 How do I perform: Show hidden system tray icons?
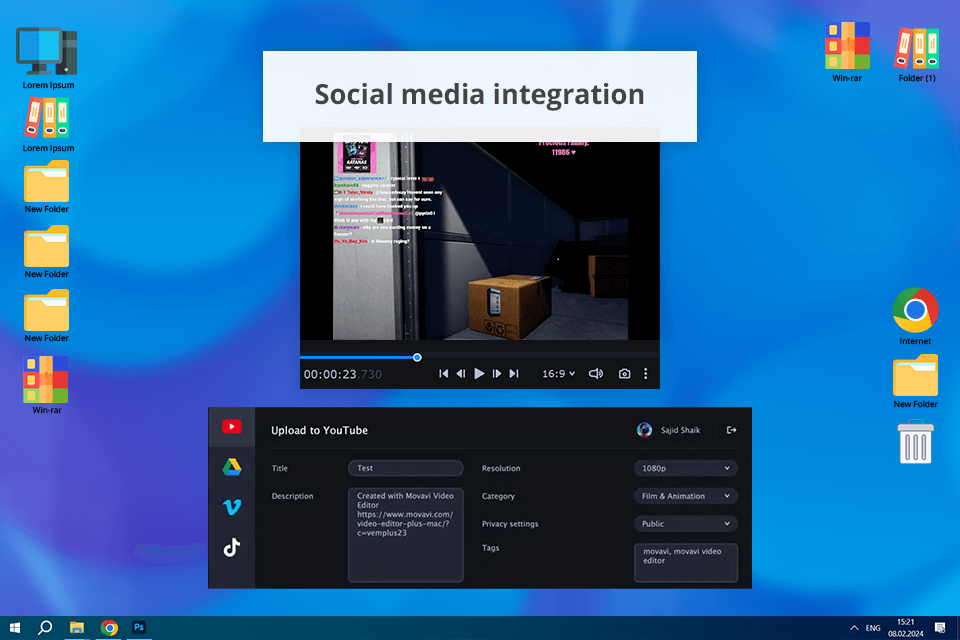tap(853, 628)
